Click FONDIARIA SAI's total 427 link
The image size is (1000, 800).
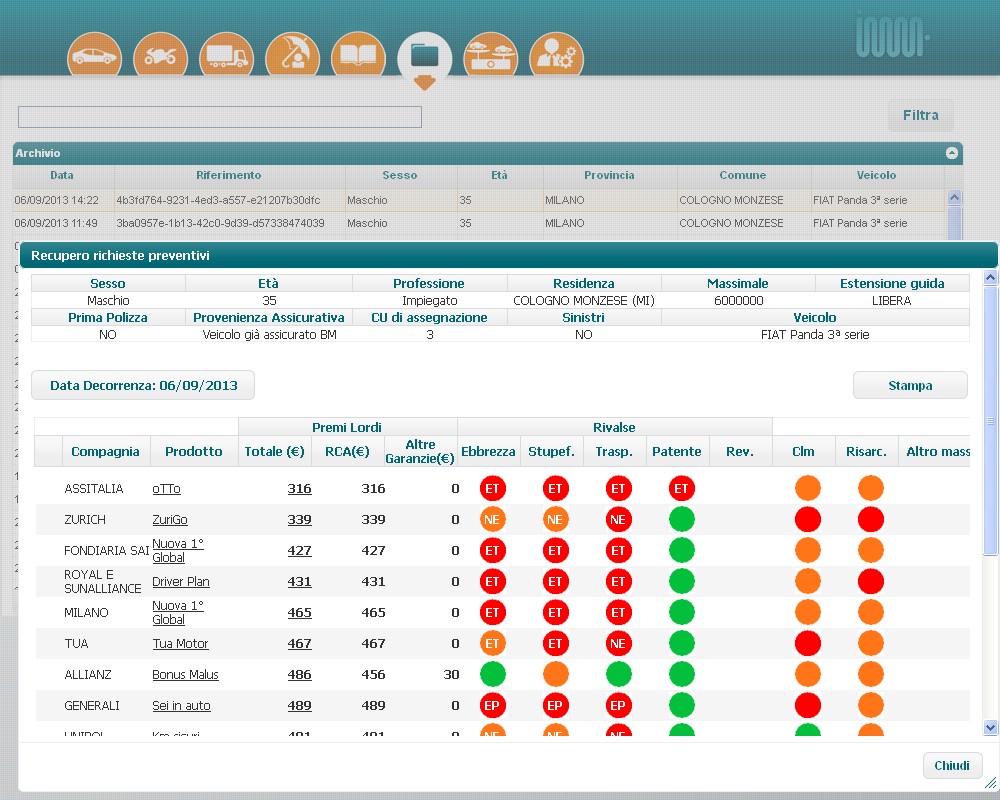click(x=299, y=551)
